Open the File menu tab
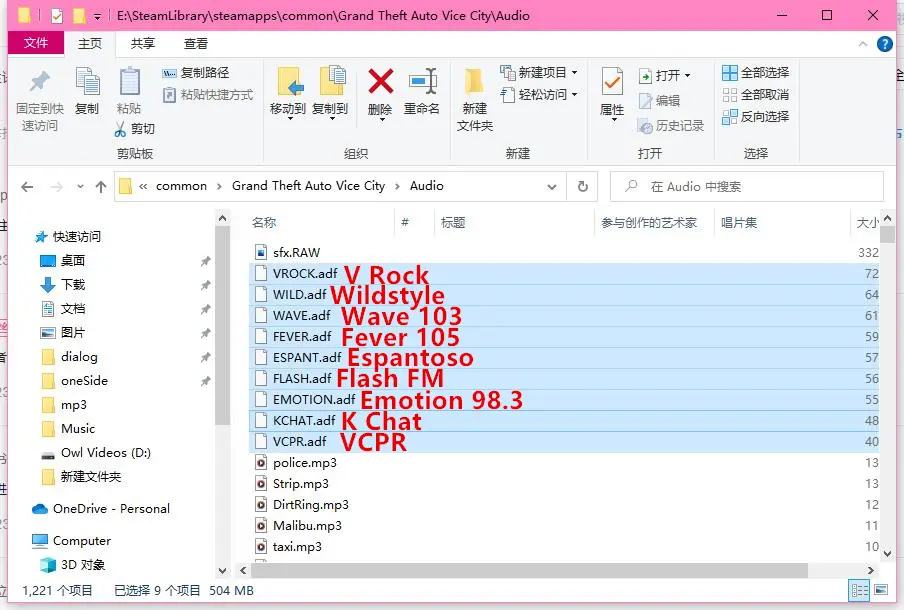 (x=36, y=43)
